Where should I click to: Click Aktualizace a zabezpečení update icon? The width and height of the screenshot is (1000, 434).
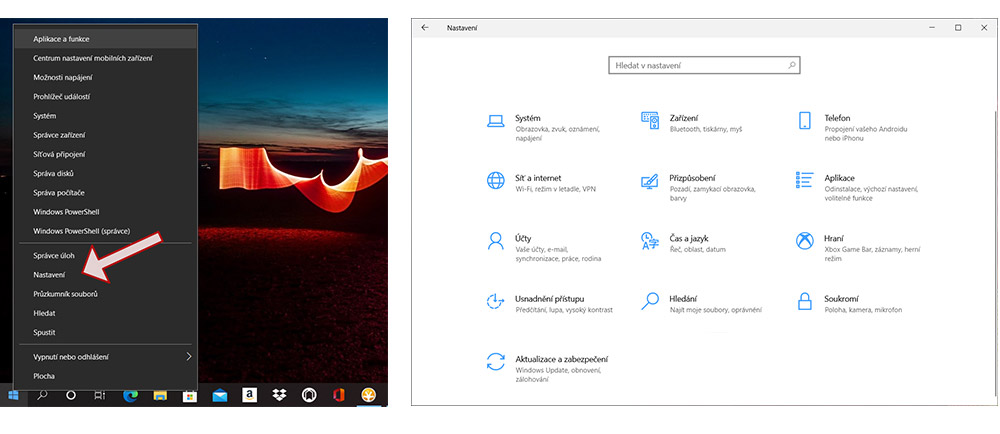495,361
